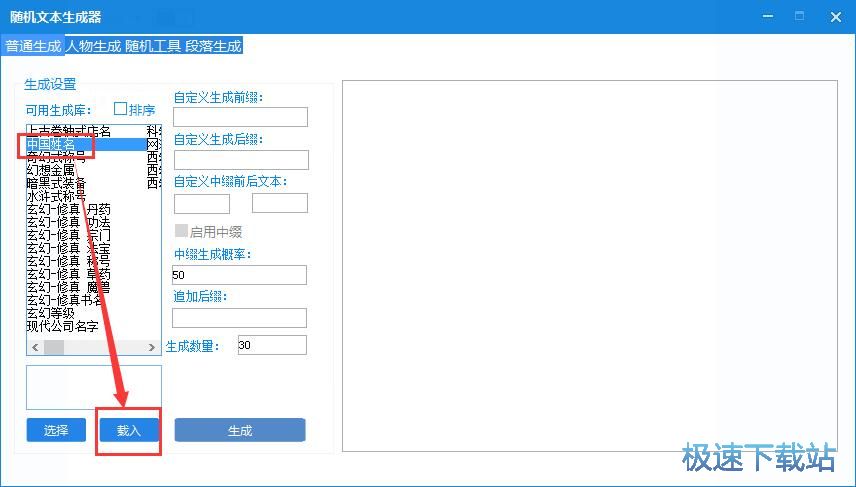Select 暗黑式装备 in the library list
The image size is (856, 487).
point(56,183)
